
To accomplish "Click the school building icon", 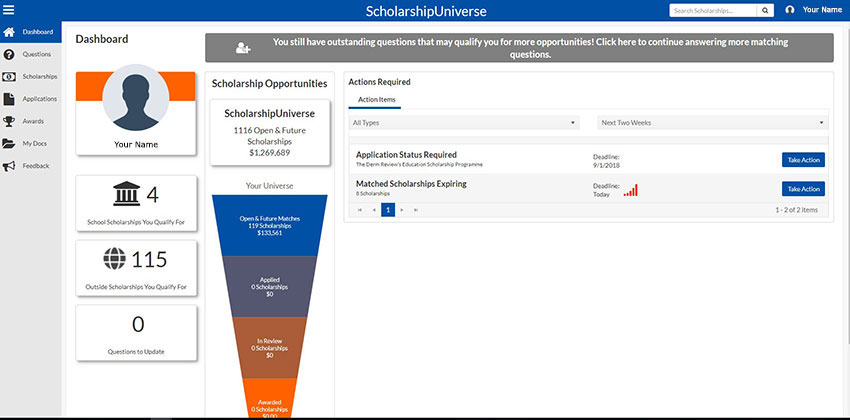I will 126,194.
